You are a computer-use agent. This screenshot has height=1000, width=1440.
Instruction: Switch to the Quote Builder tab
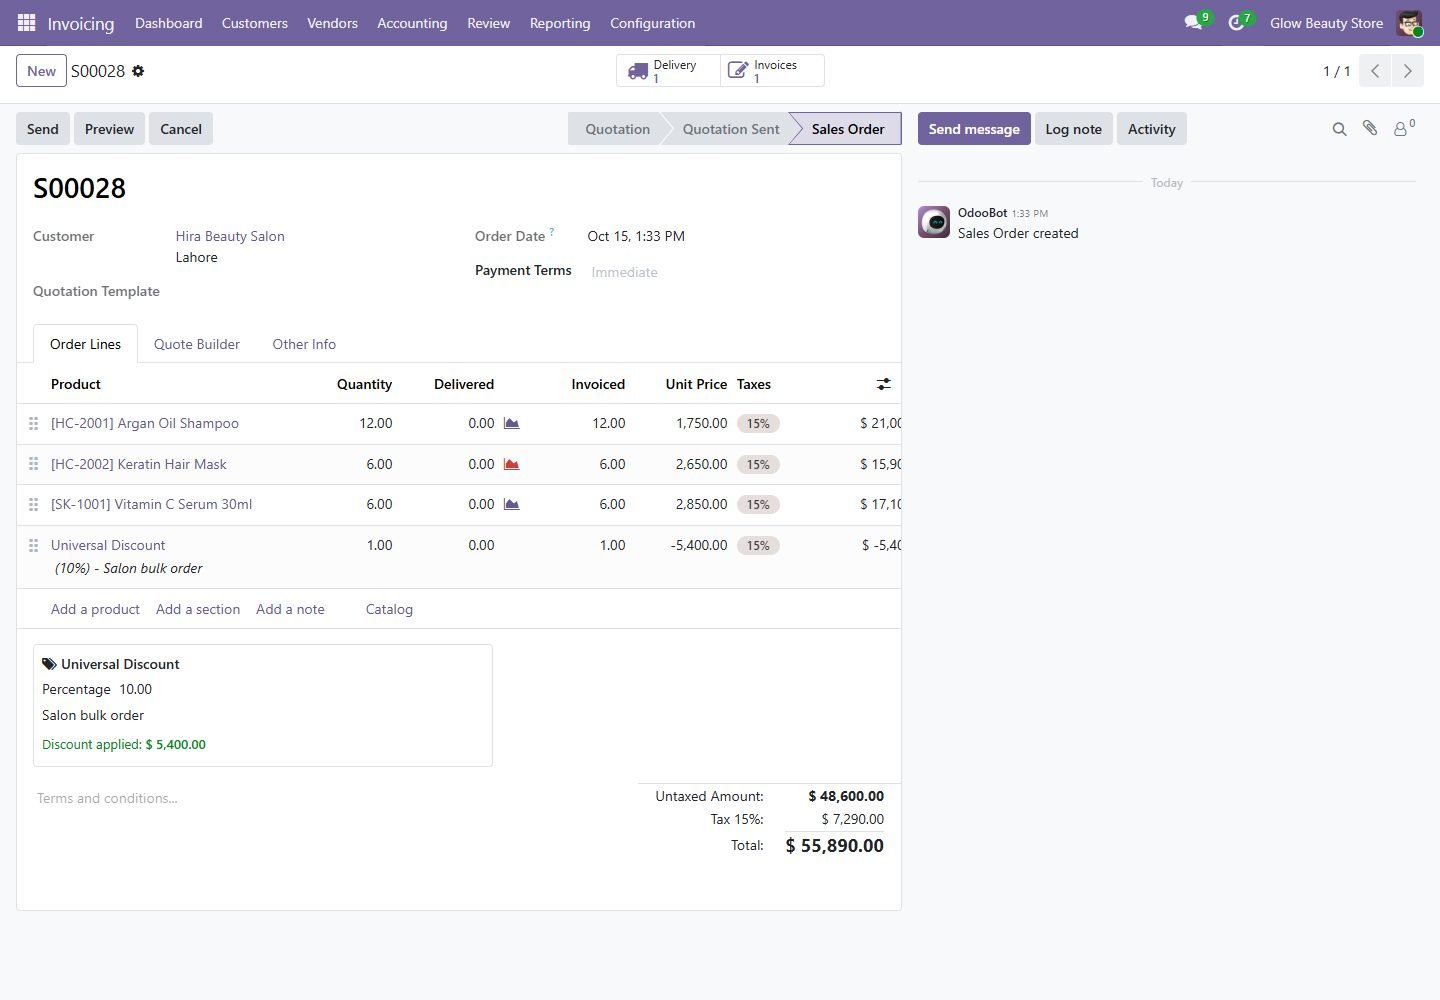(197, 344)
